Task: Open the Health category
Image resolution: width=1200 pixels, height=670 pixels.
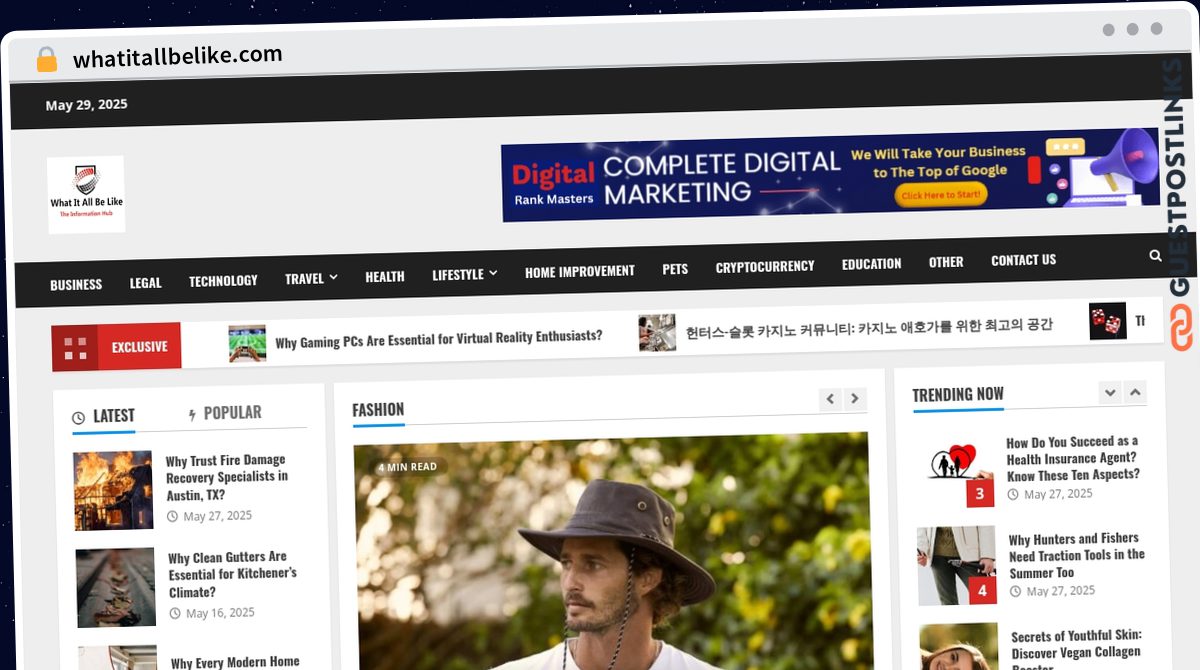Action: coord(385,277)
